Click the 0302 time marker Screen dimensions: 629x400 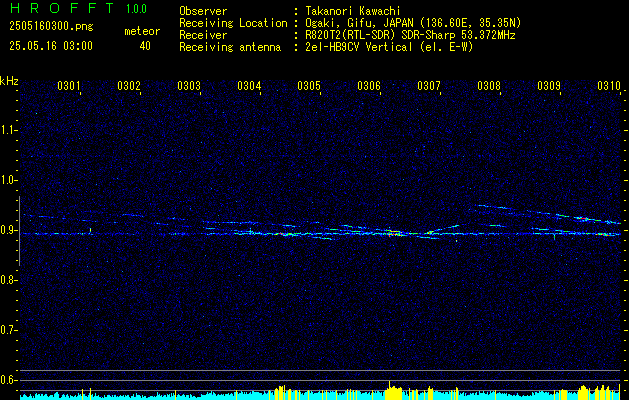click(x=129, y=85)
